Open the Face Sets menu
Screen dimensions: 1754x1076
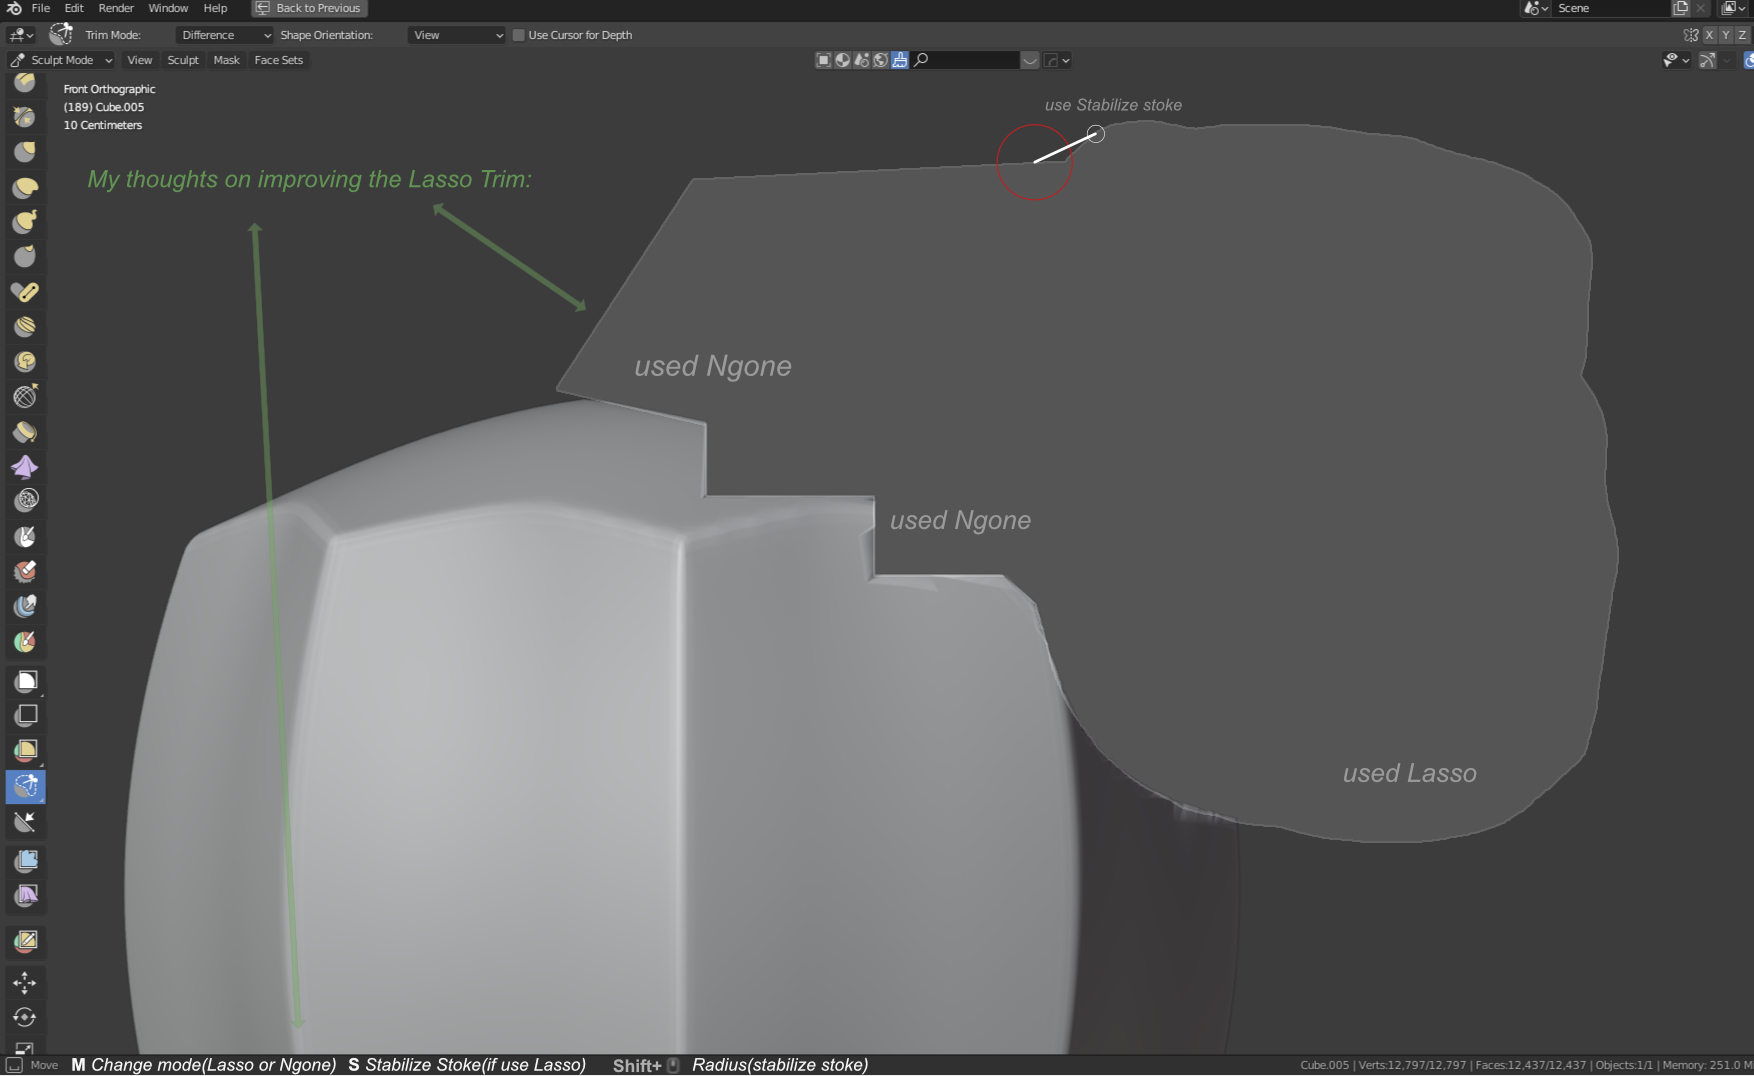[279, 60]
